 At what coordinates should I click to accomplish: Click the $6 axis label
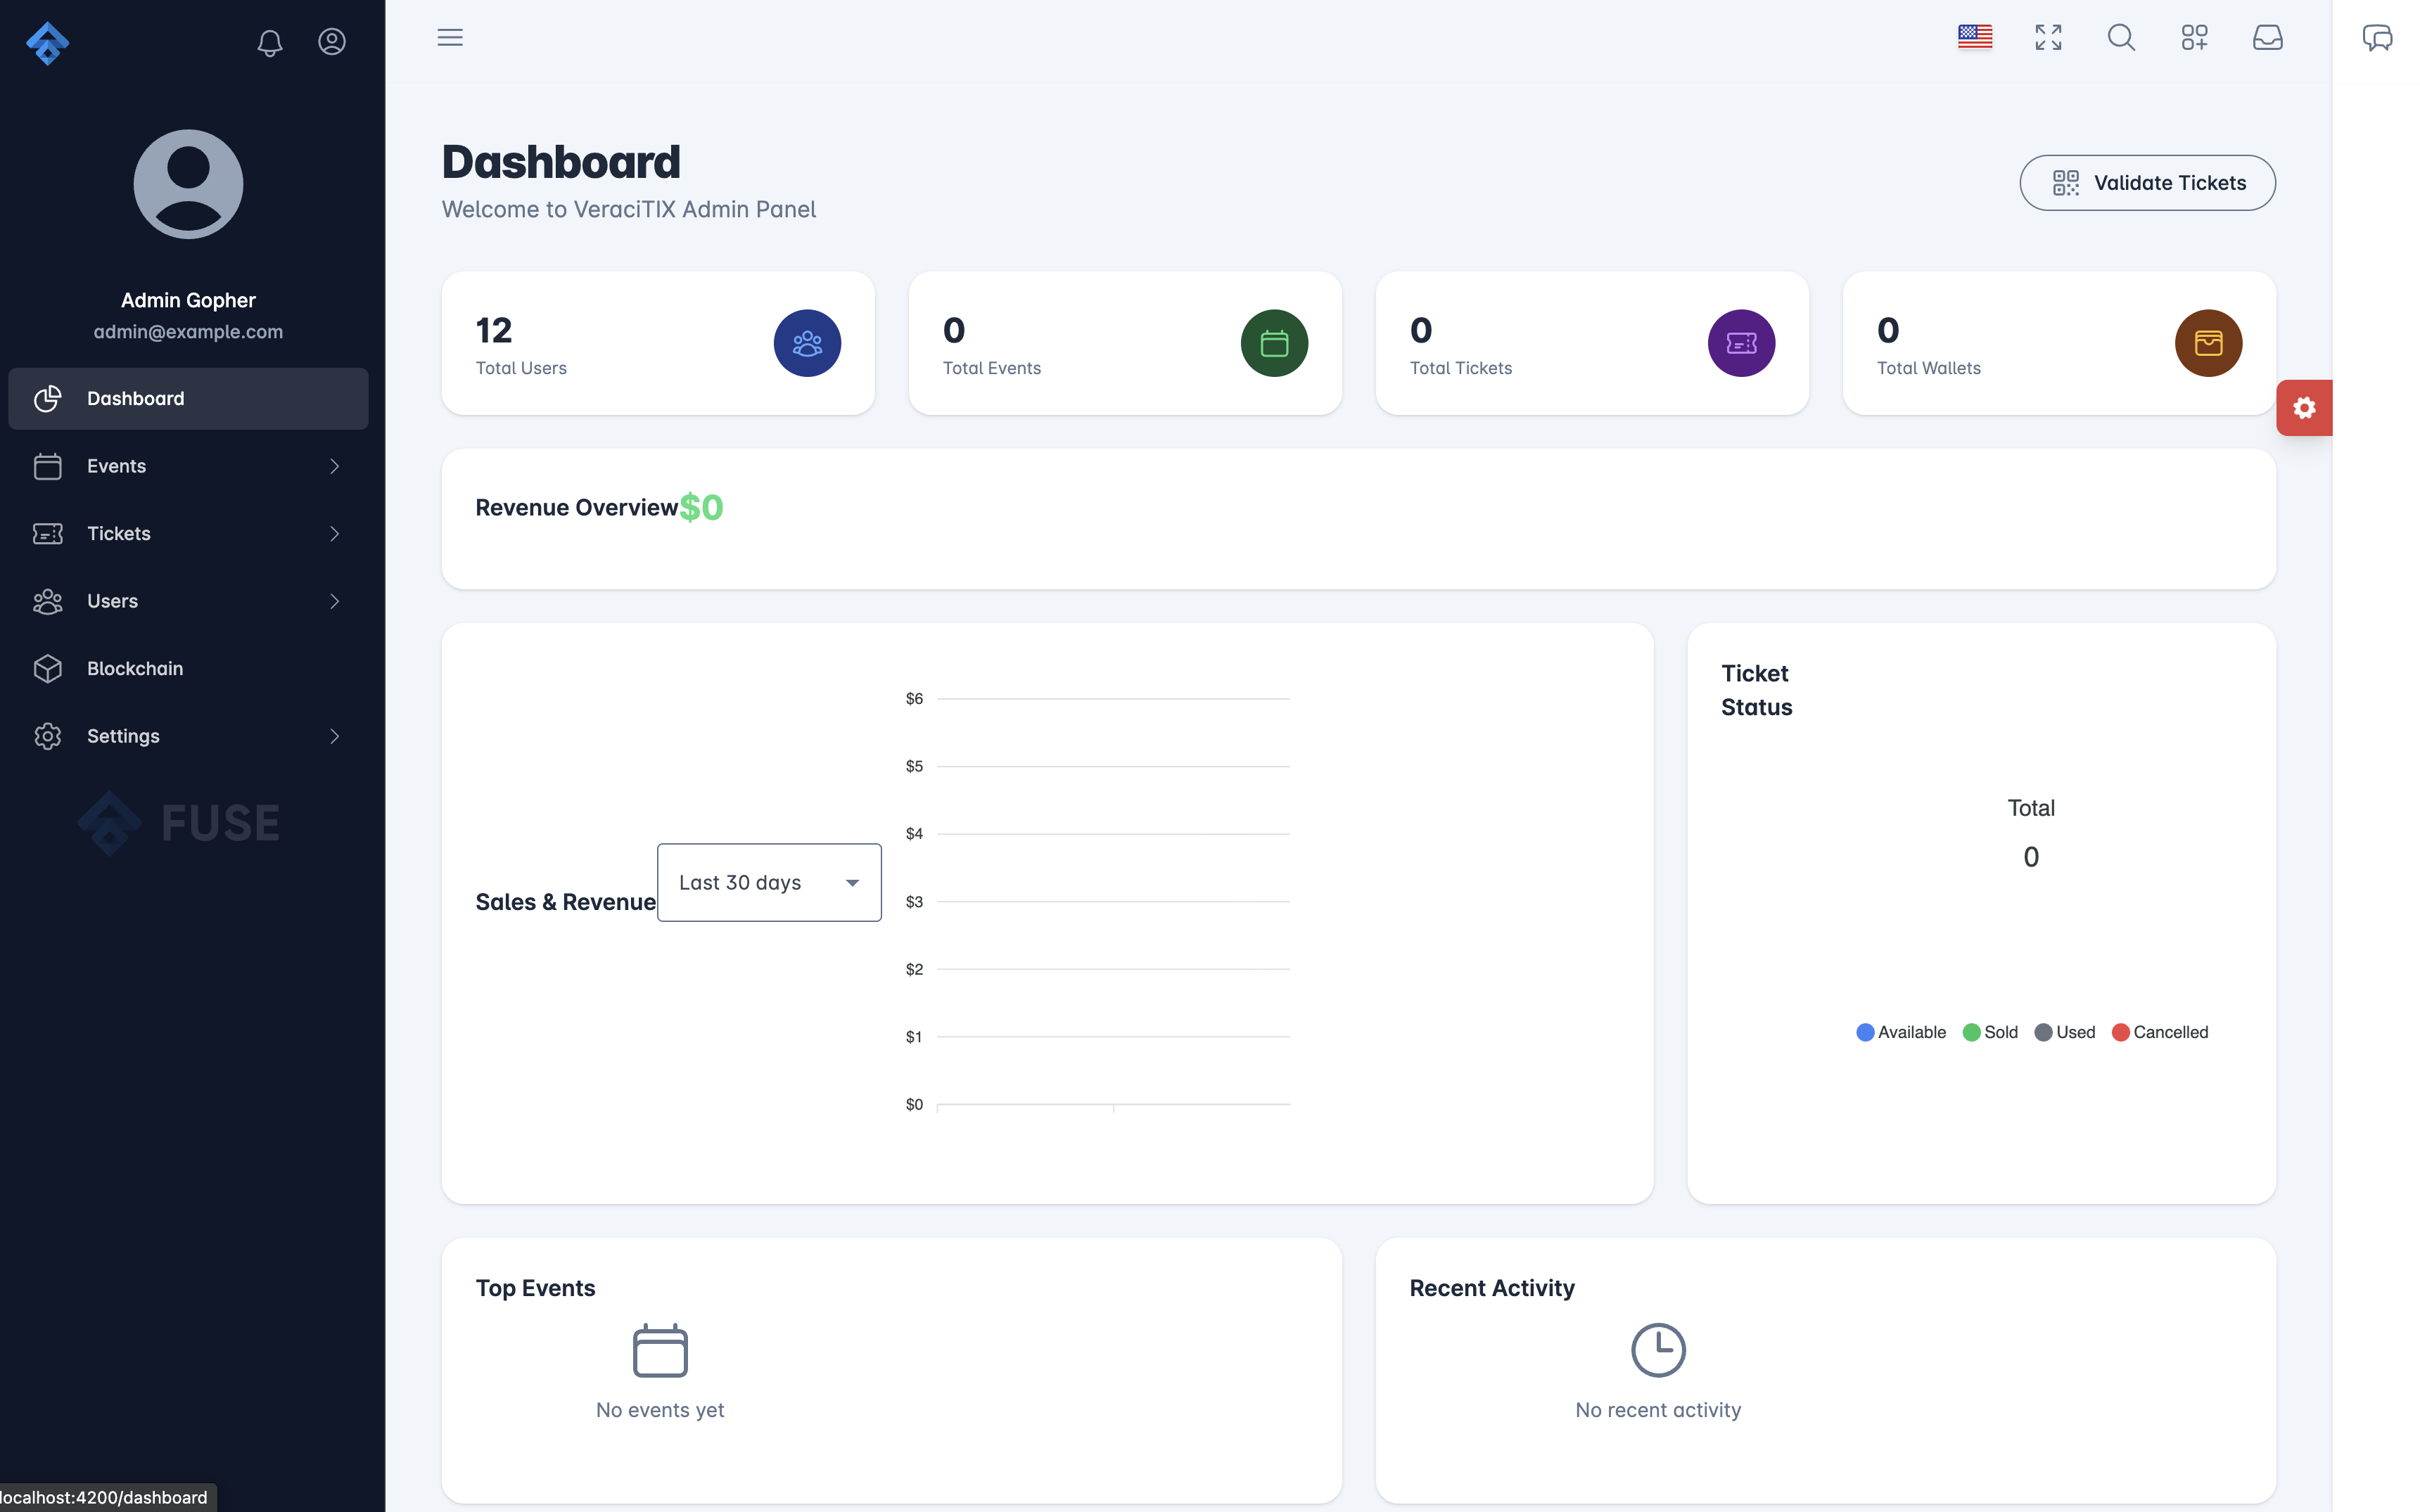914,699
